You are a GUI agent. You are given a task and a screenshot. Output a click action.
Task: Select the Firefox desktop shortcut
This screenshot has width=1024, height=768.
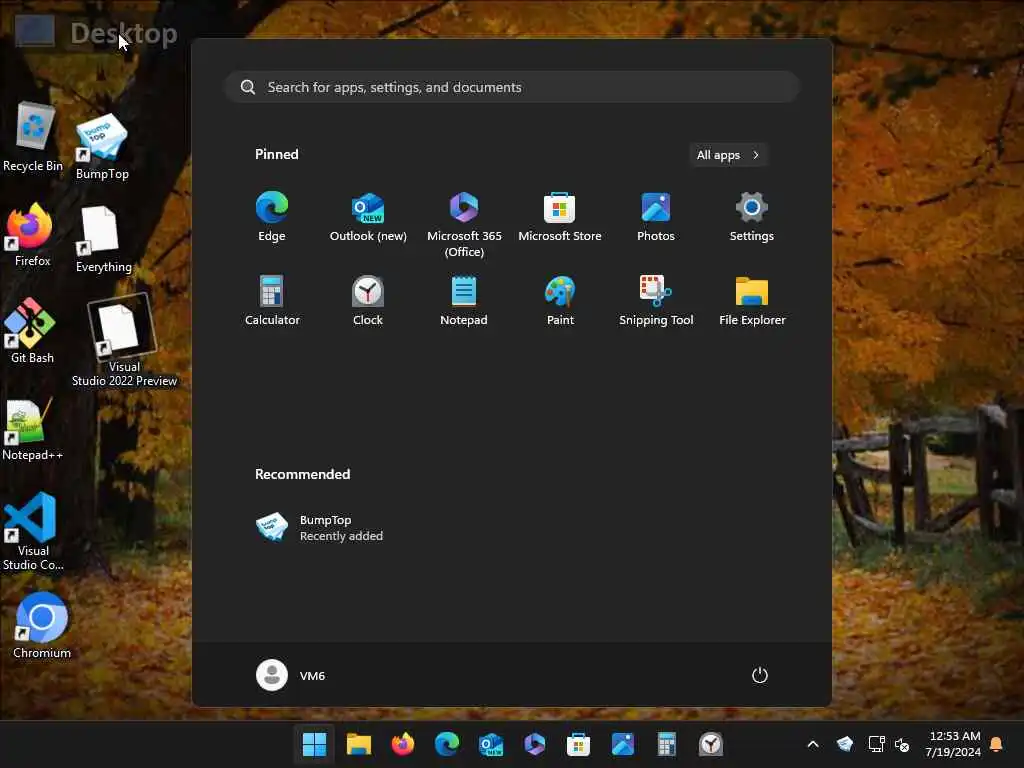[x=31, y=234]
